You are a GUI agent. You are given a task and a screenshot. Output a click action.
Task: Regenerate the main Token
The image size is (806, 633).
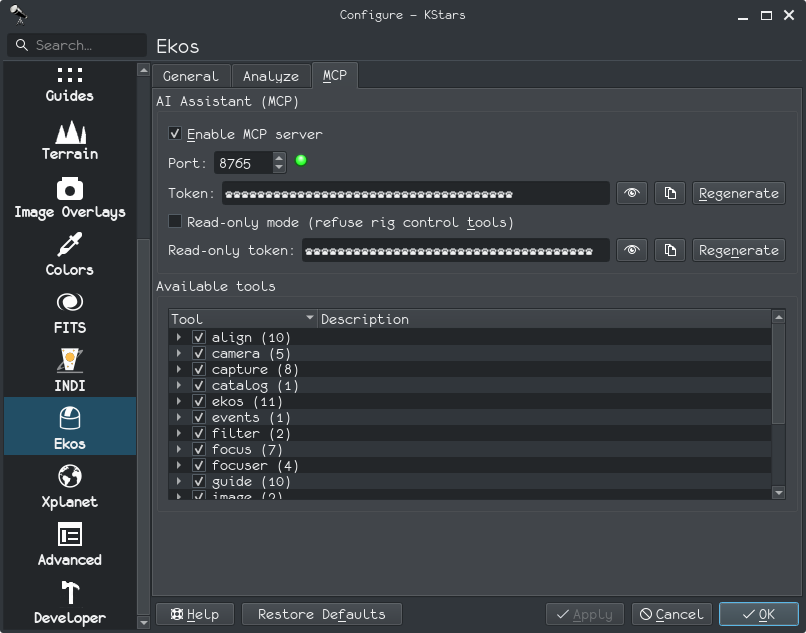[738, 193]
